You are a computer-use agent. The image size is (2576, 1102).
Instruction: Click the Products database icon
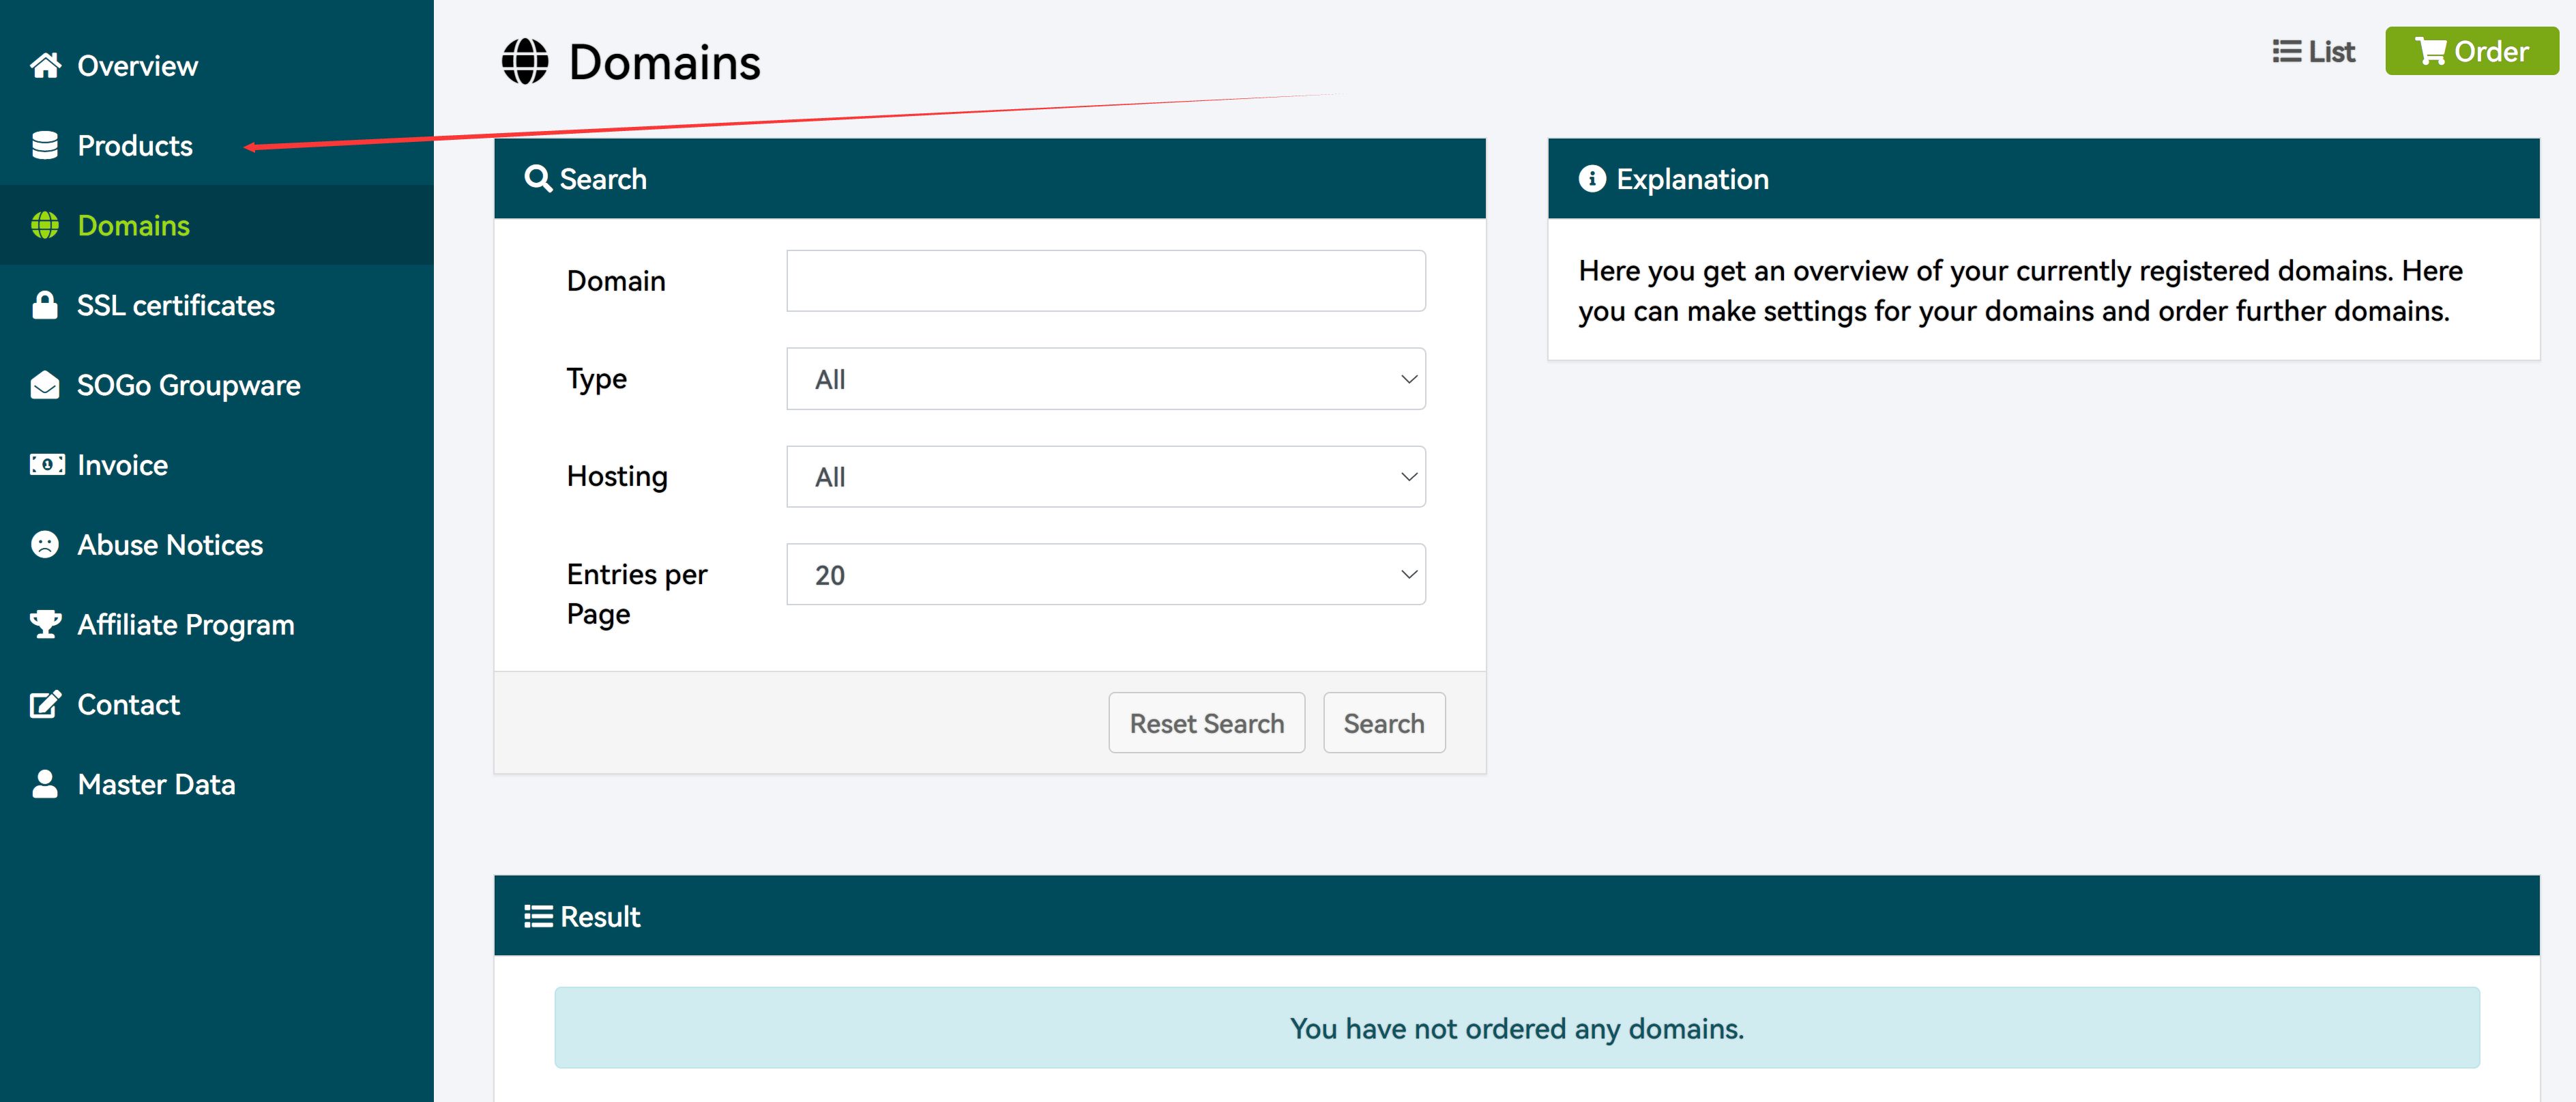[45, 145]
